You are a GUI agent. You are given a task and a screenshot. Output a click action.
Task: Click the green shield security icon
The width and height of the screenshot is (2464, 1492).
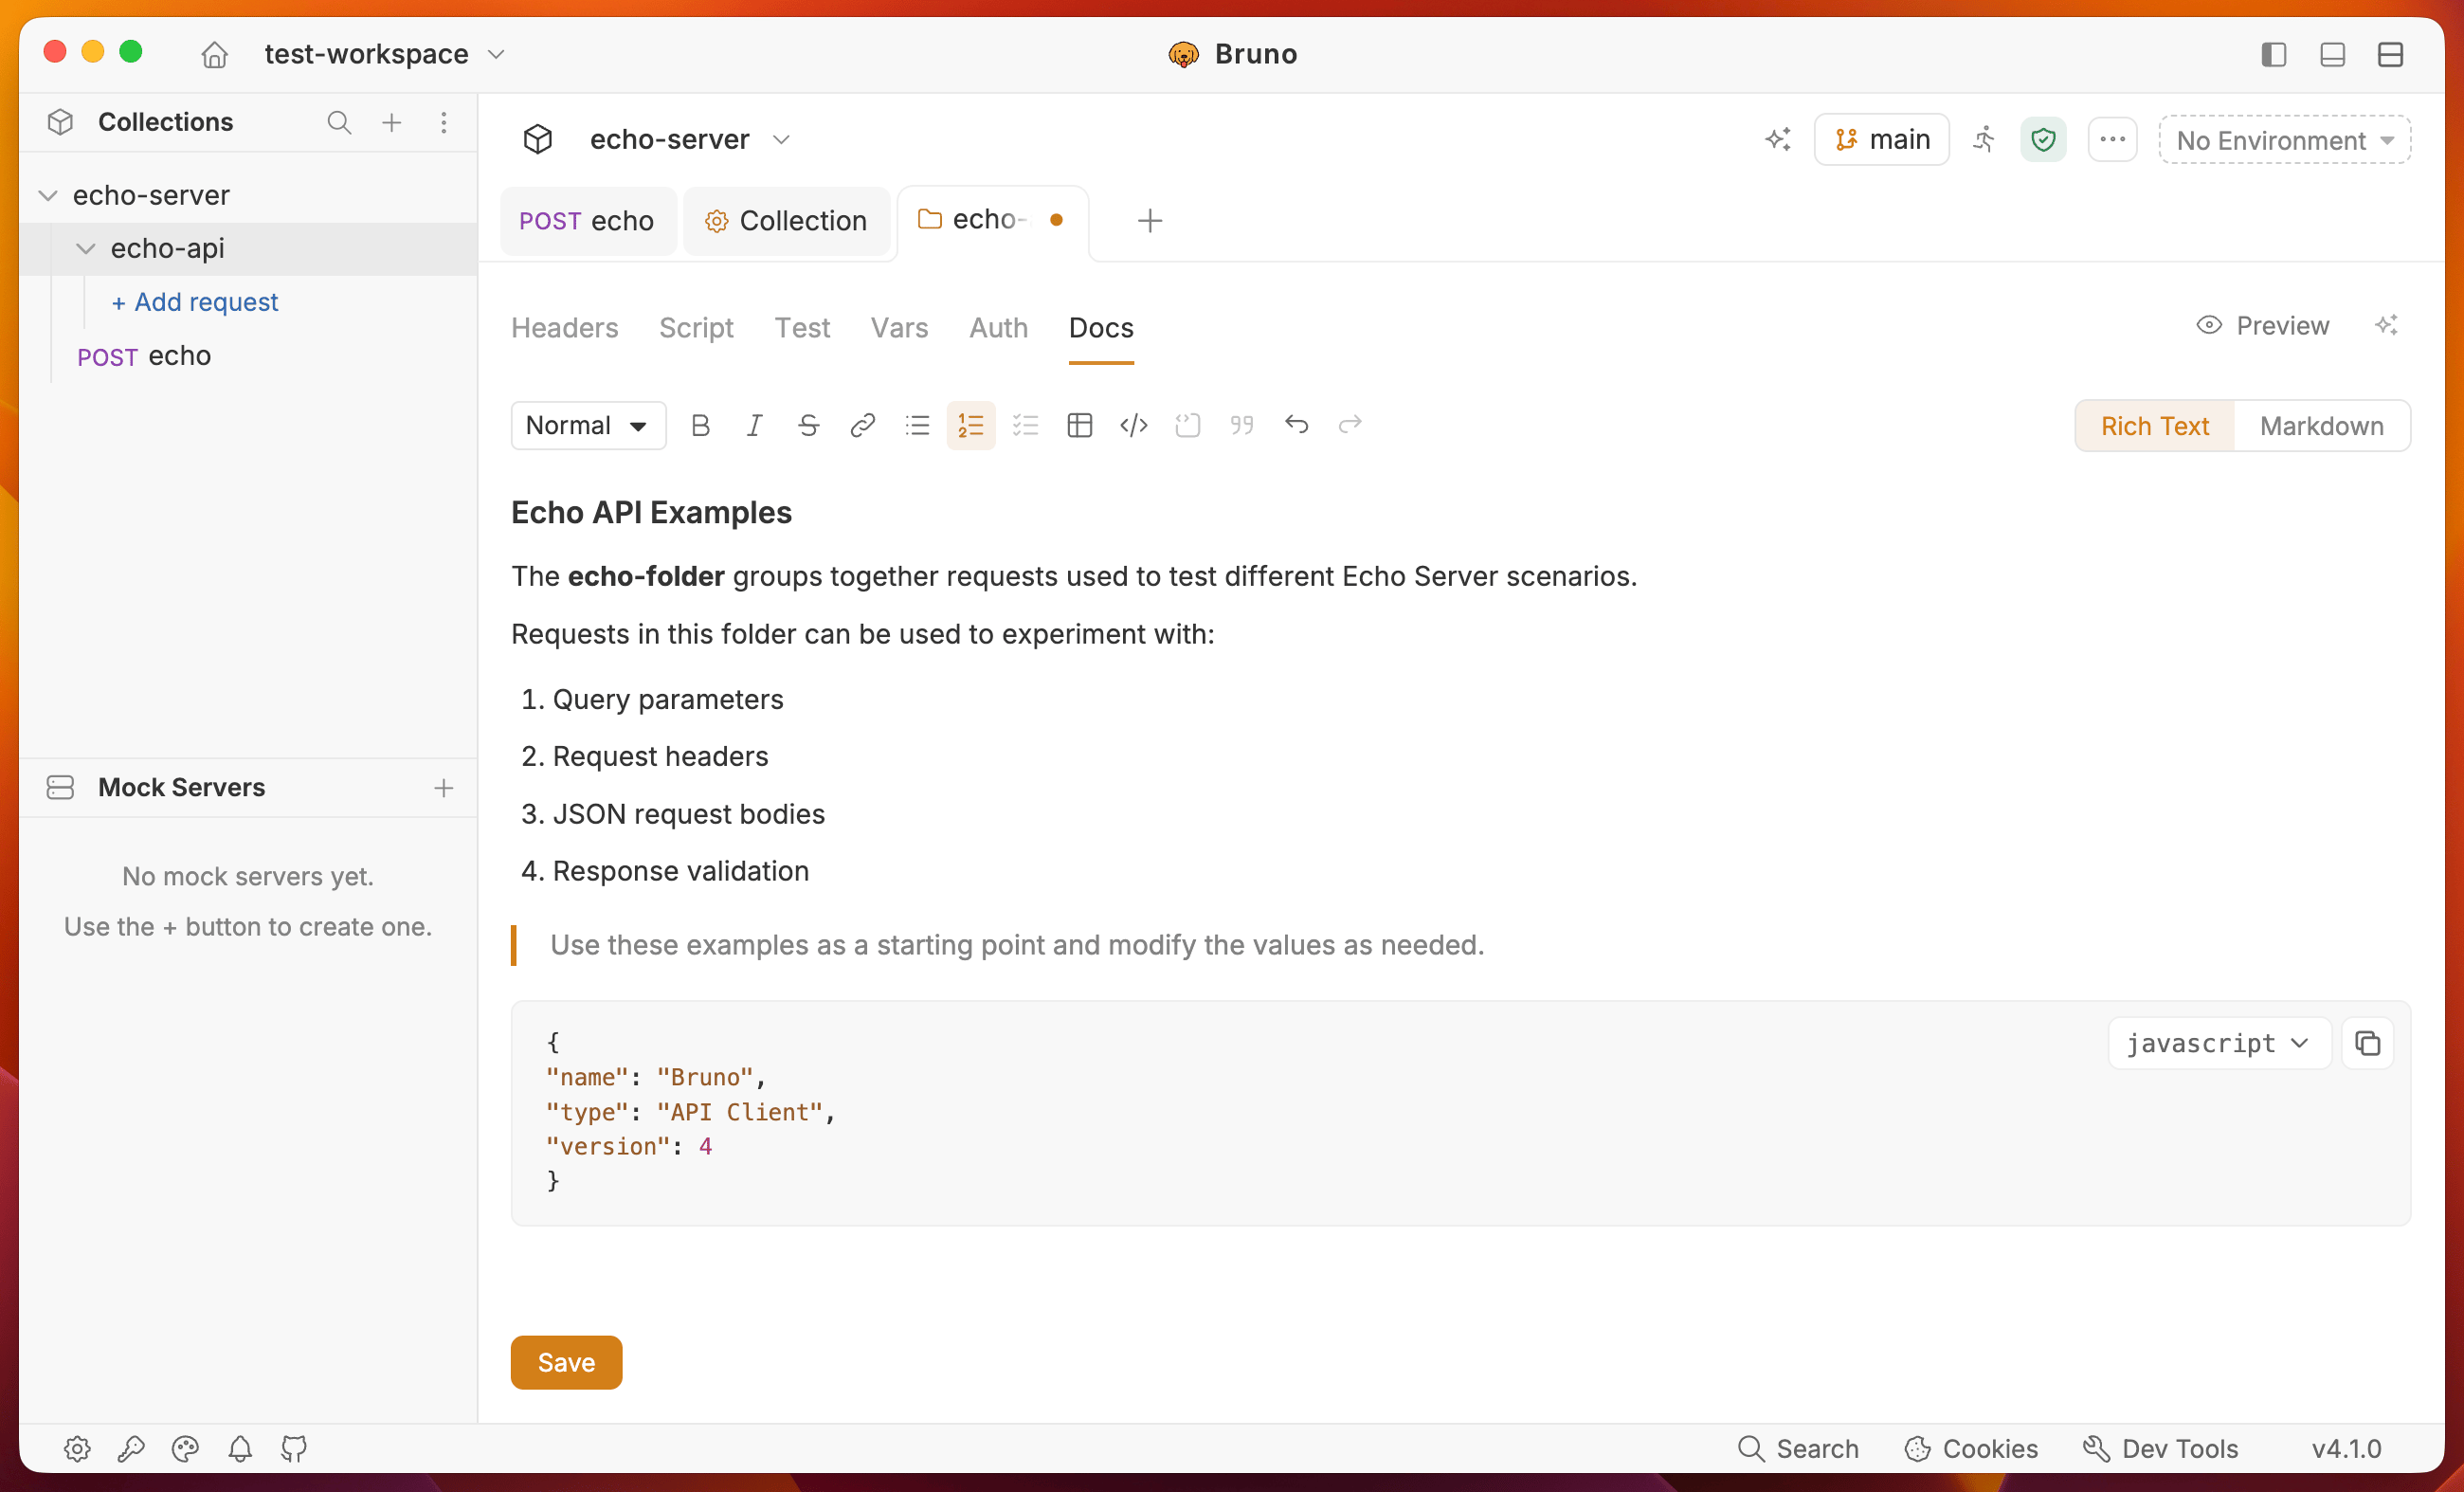click(2043, 139)
